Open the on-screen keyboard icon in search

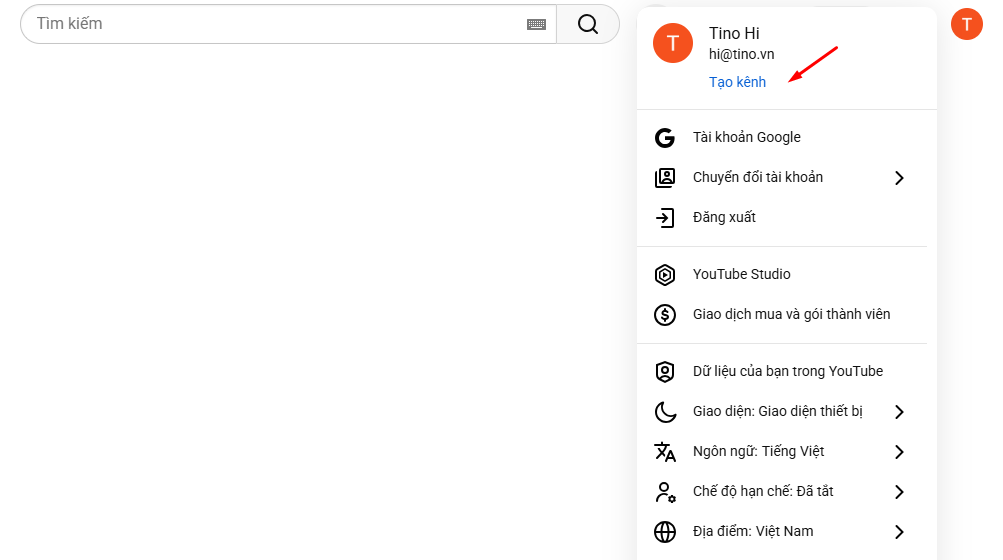[x=537, y=24]
